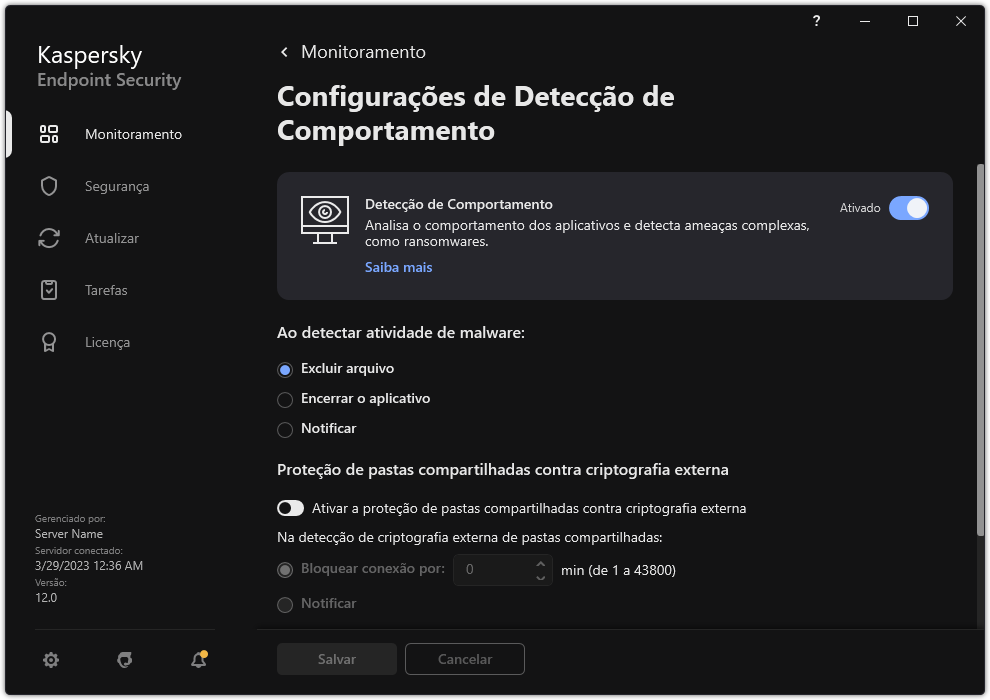
Task: Enable shared folder protection against external encryption
Action: [290, 508]
